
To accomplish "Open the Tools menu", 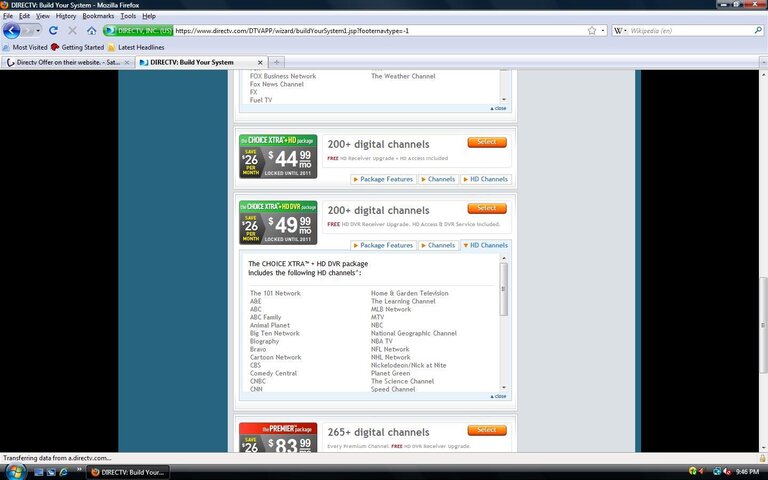I will tap(128, 16).
